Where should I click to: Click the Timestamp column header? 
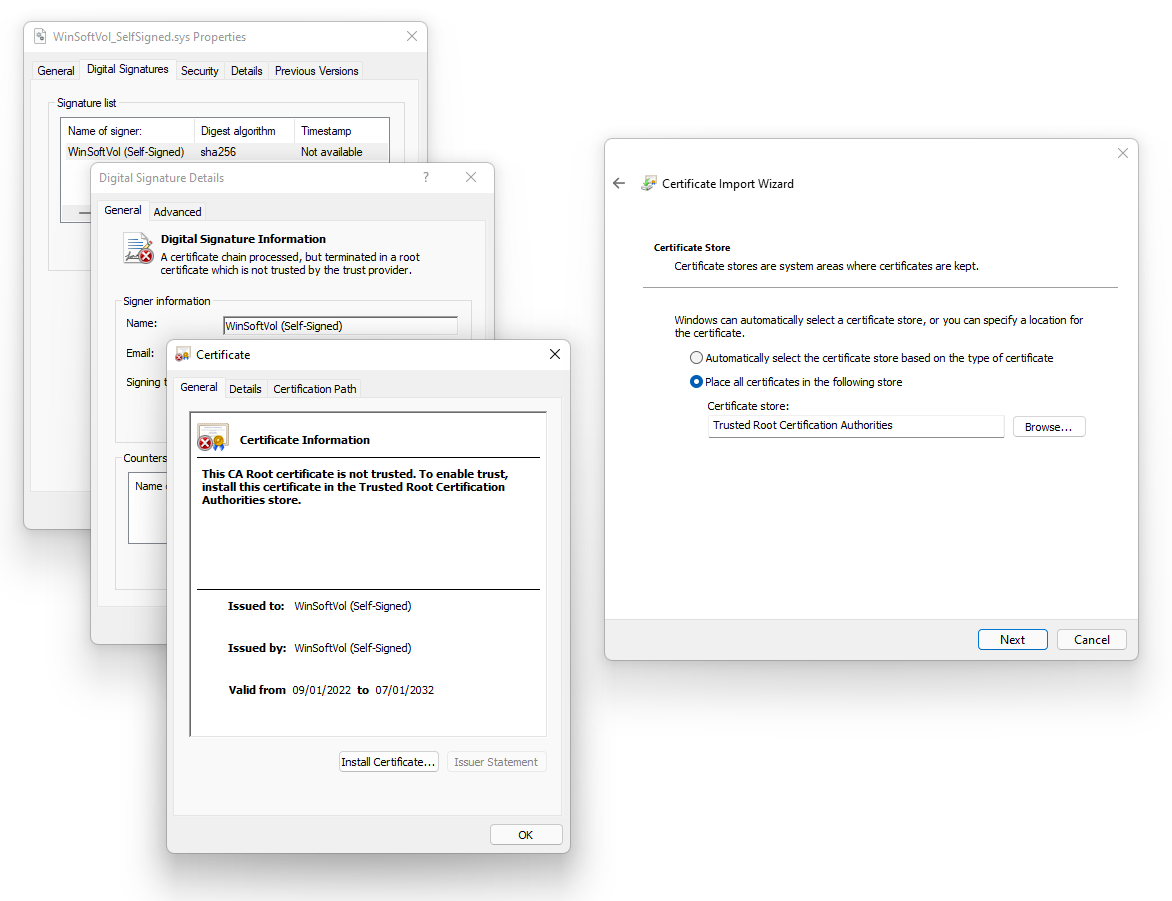pos(342,131)
